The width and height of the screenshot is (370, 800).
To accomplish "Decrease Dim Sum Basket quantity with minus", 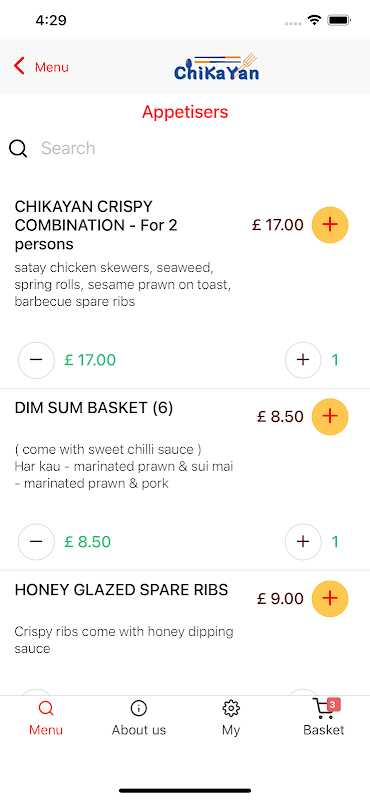I will (36, 542).
